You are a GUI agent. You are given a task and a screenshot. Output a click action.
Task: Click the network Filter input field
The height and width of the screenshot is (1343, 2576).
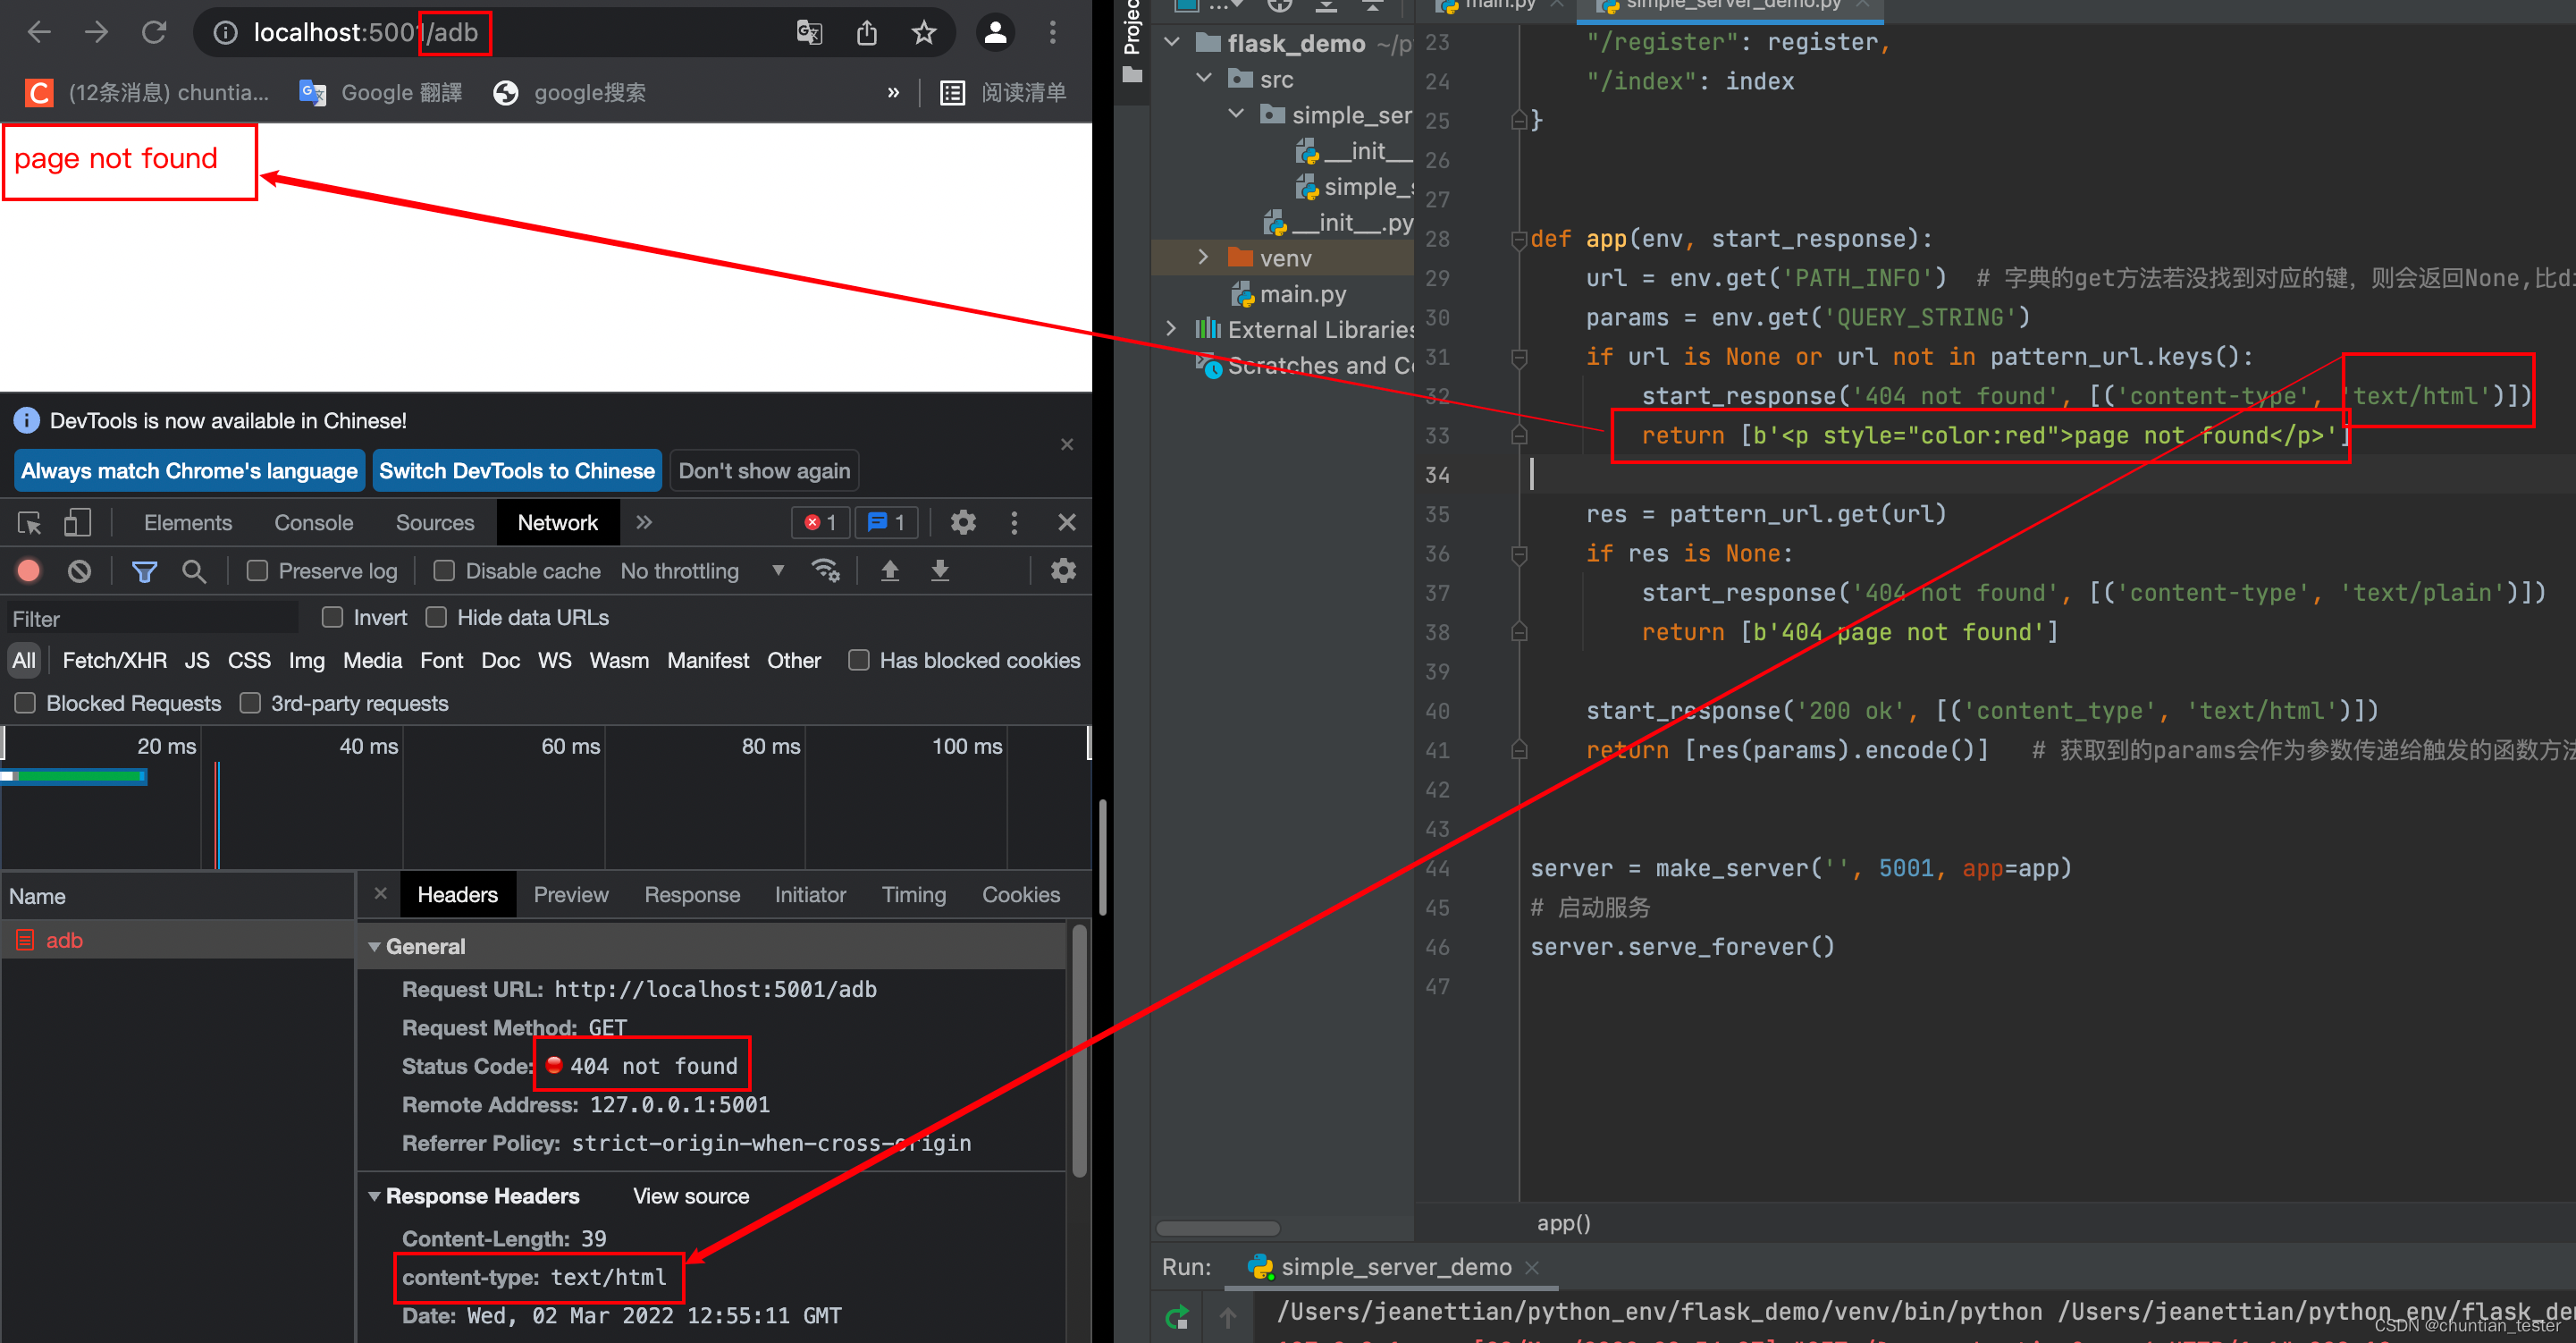tap(150, 618)
